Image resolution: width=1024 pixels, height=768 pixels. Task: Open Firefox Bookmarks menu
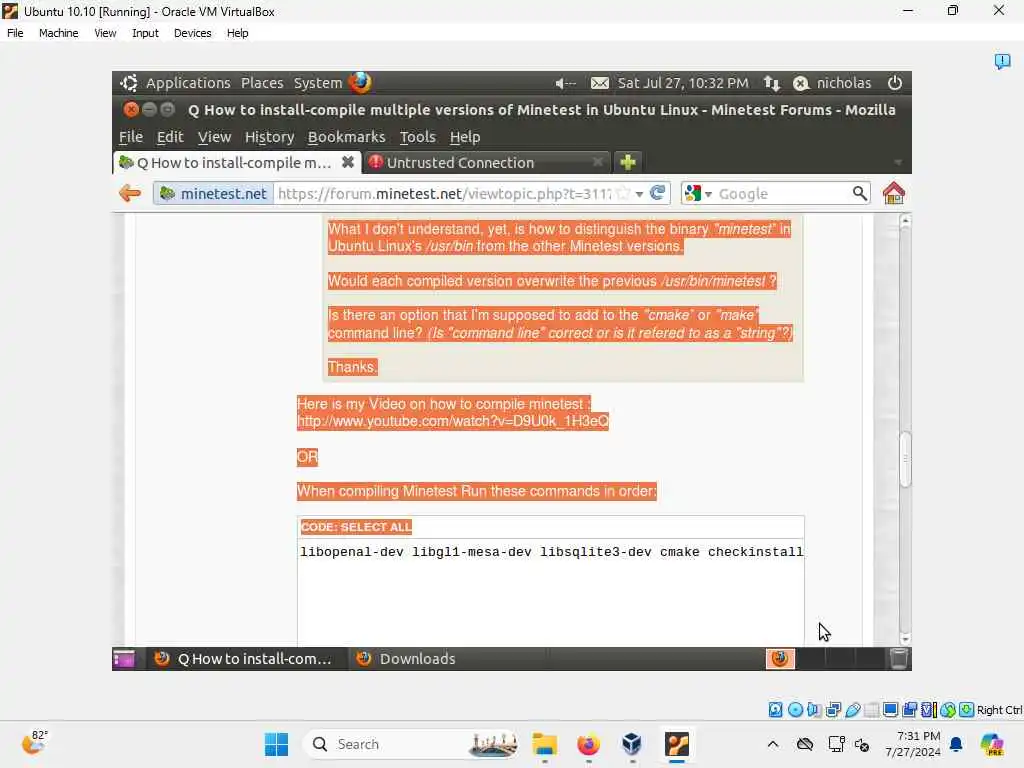tap(346, 137)
